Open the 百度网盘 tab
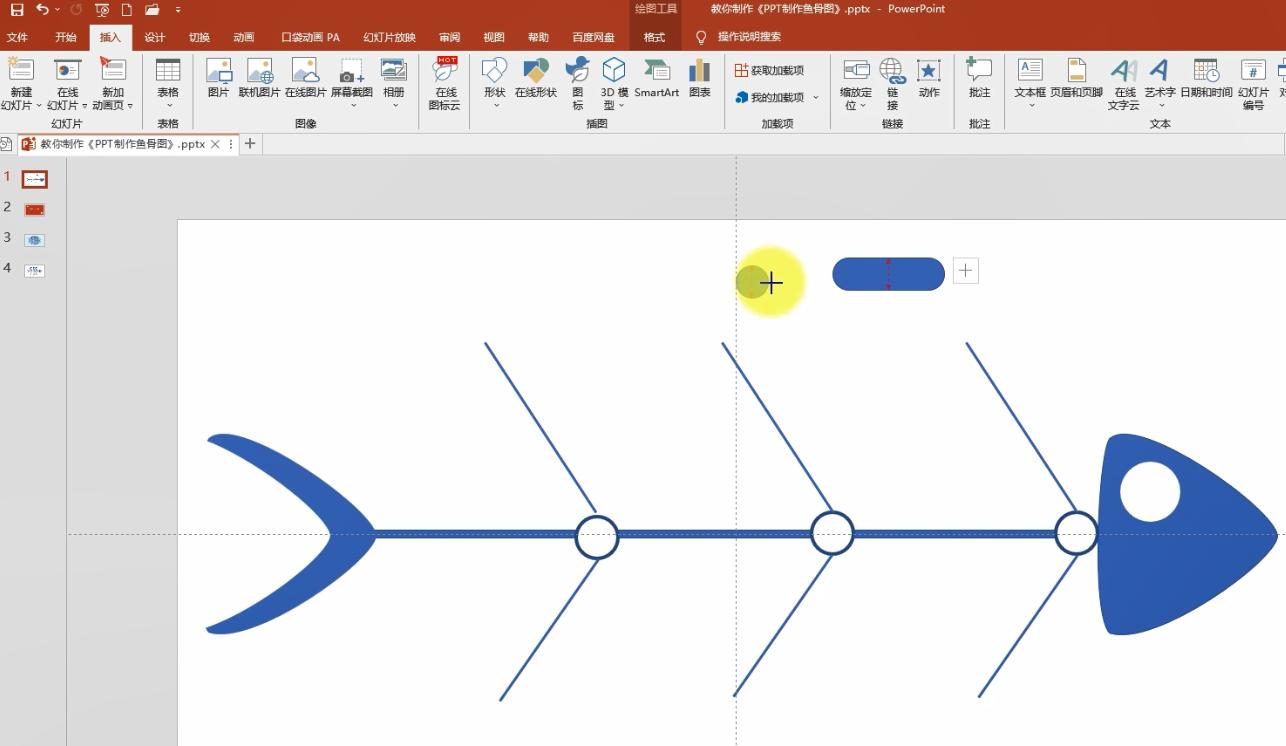Image resolution: width=1286 pixels, height=746 pixels. tap(594, 37)
